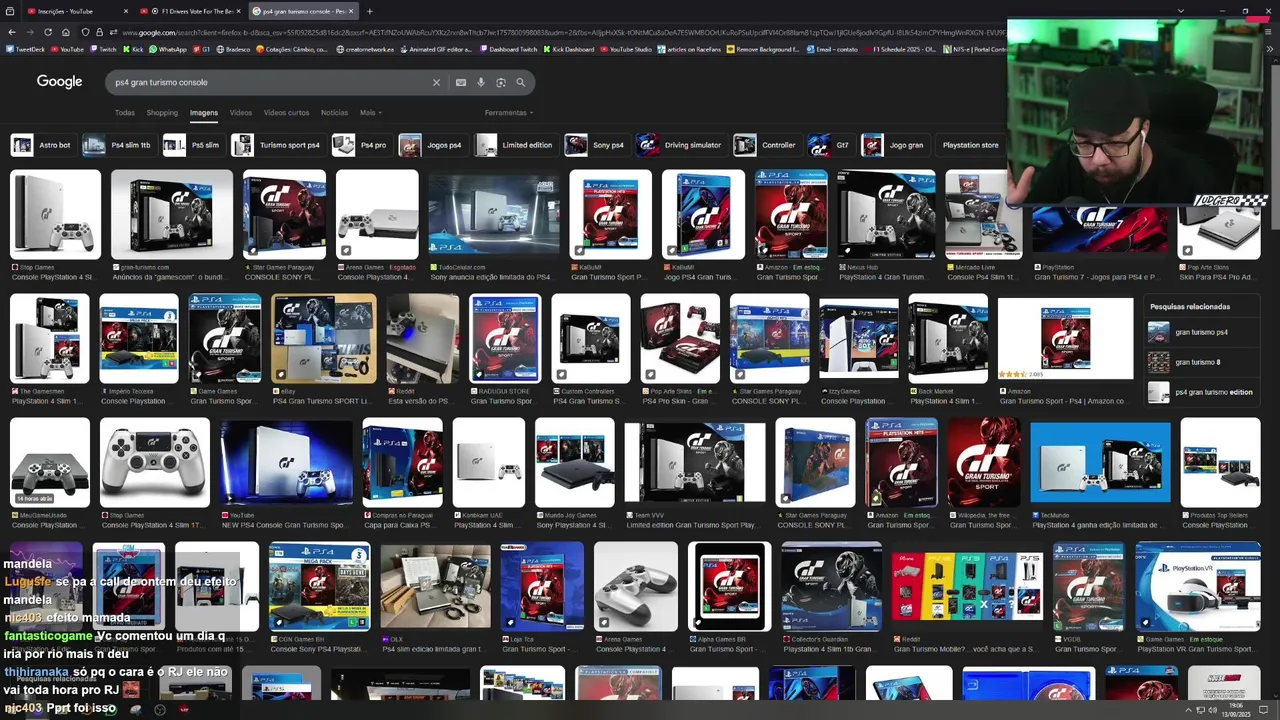The image size is (1280, 720).
Task: Open the TweetDeck bookmark
Action: click(25, 49)
